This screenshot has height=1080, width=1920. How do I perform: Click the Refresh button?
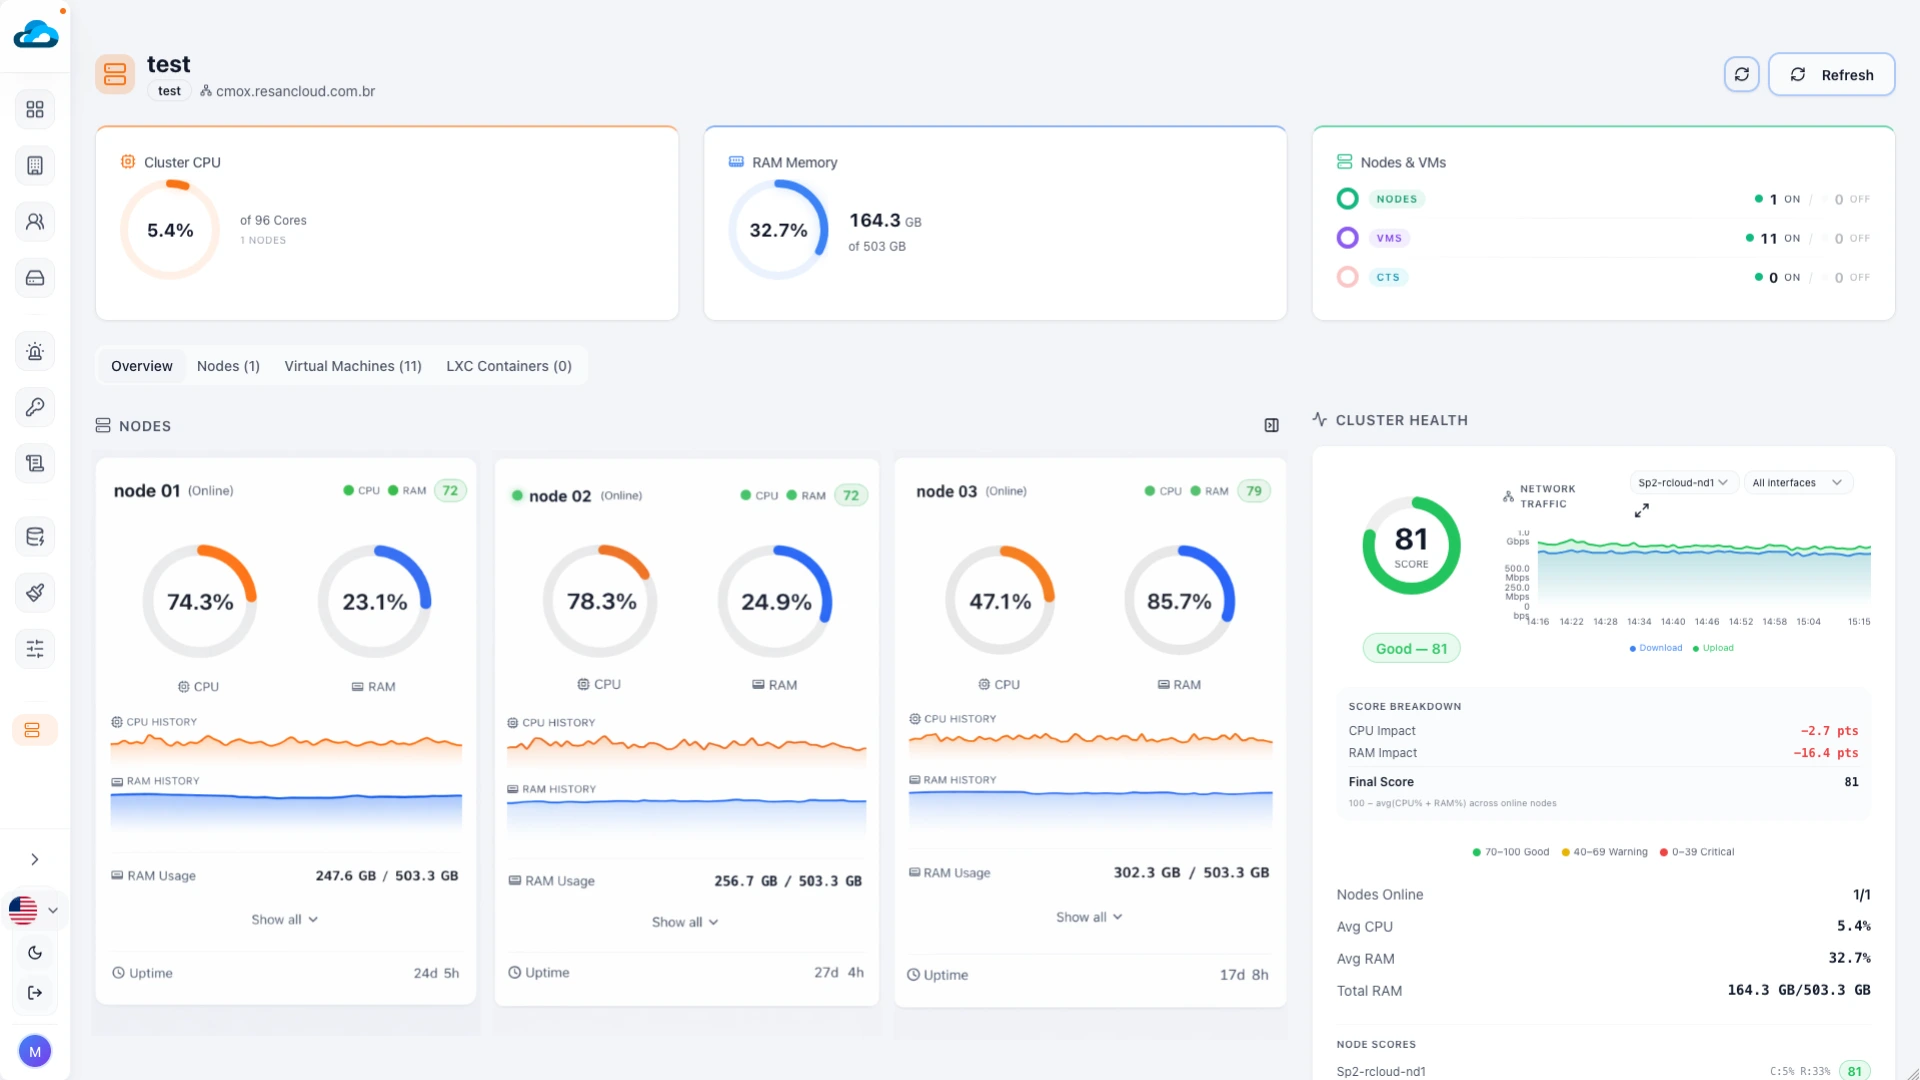point(1831,75)
